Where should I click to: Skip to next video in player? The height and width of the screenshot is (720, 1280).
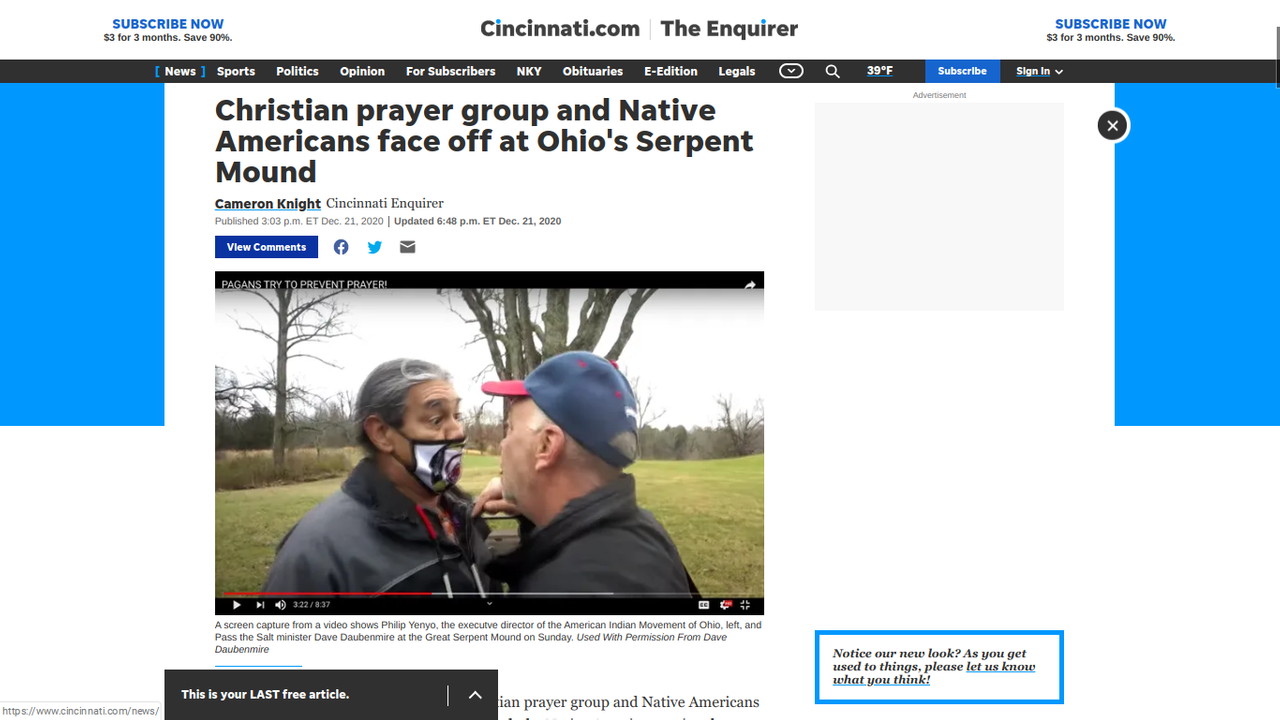click(260, 605)
